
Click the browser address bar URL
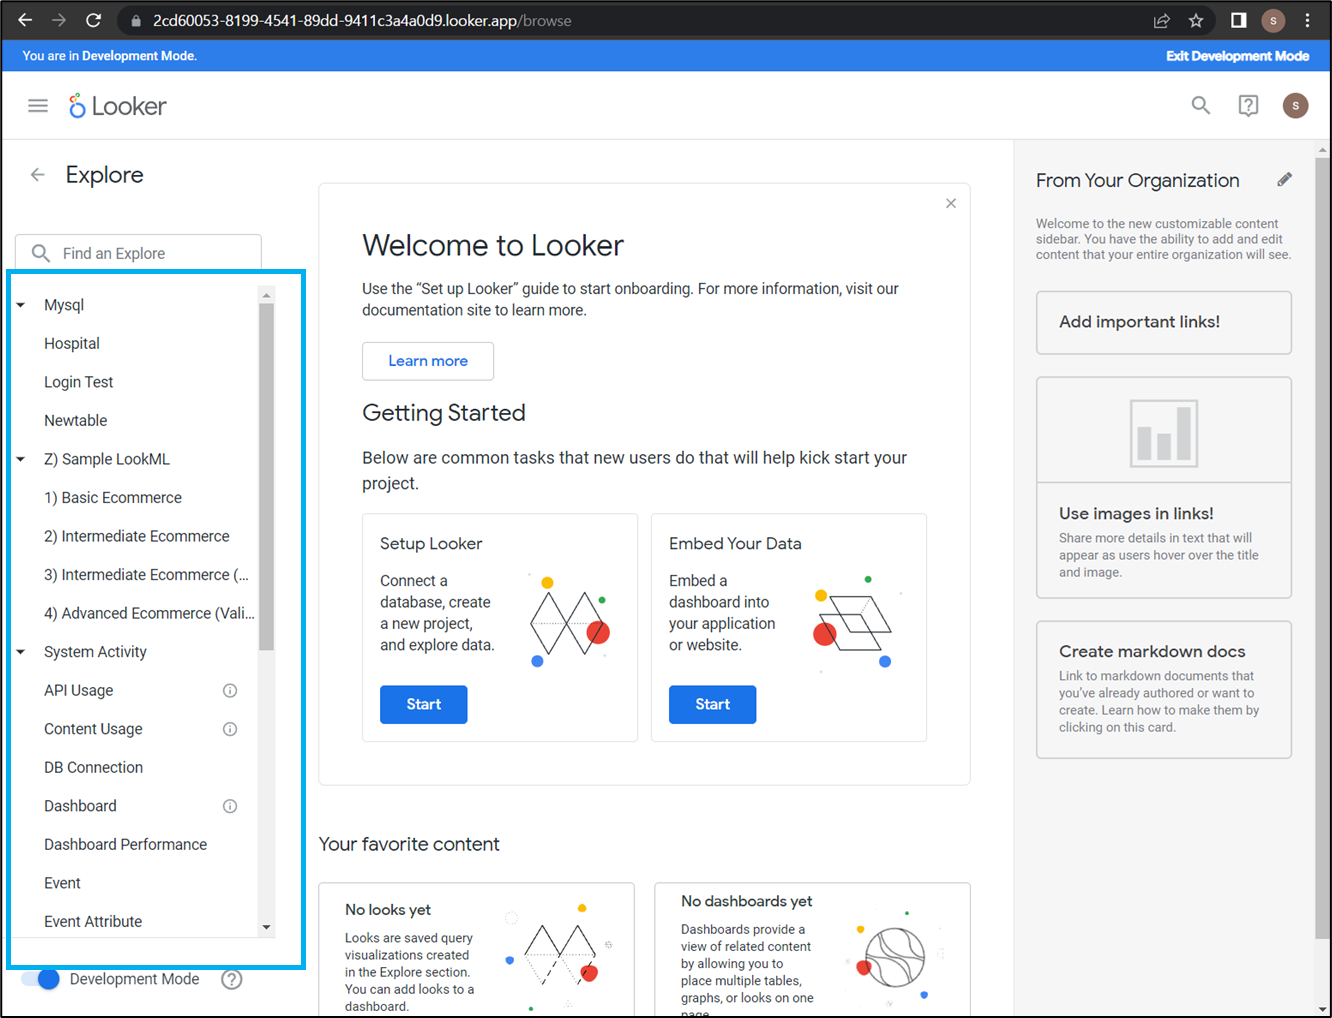(362, 20)
